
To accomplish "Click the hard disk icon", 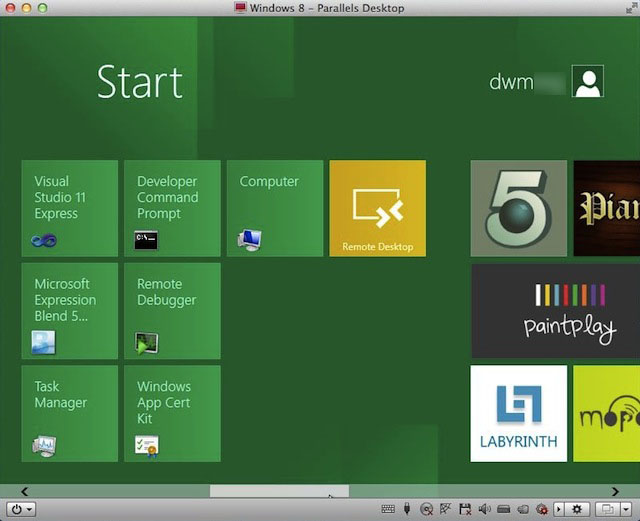I will [x=504, y=509].
